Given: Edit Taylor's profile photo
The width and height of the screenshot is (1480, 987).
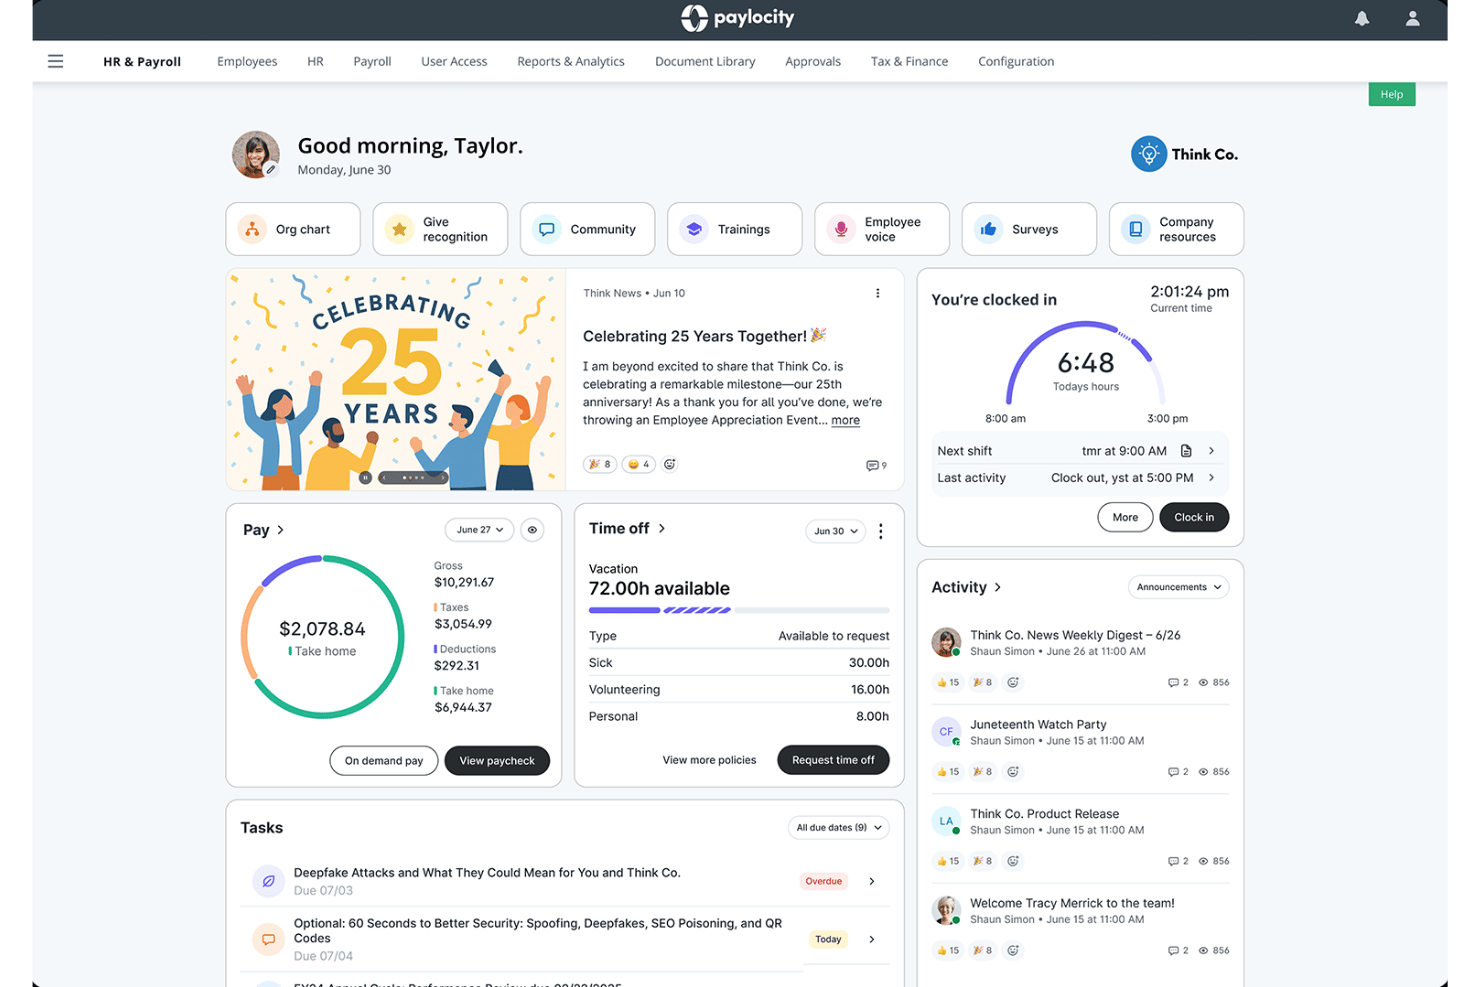Looking at the screenshot, I should point(270,170).
